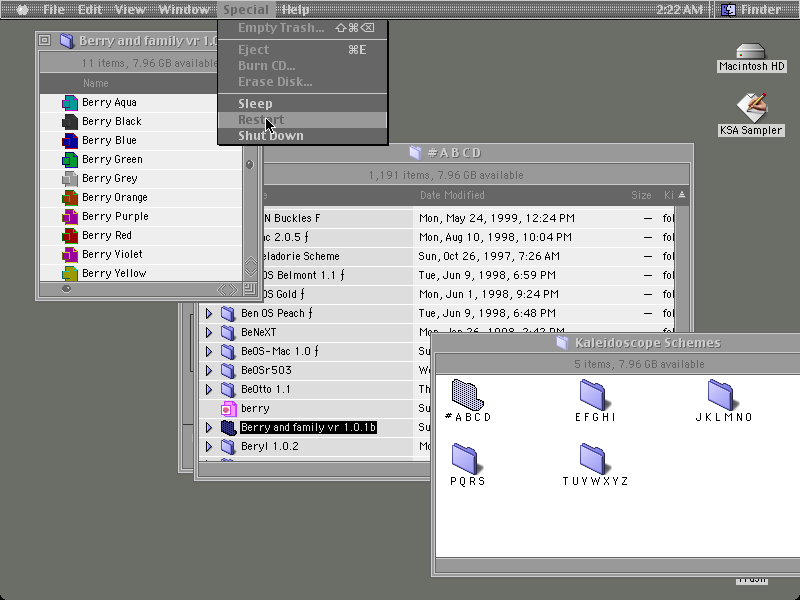Viewport: 800px width, 600px height.
Task: Select the Berry Orange scheme icon
Action: (x=70, y=197)
